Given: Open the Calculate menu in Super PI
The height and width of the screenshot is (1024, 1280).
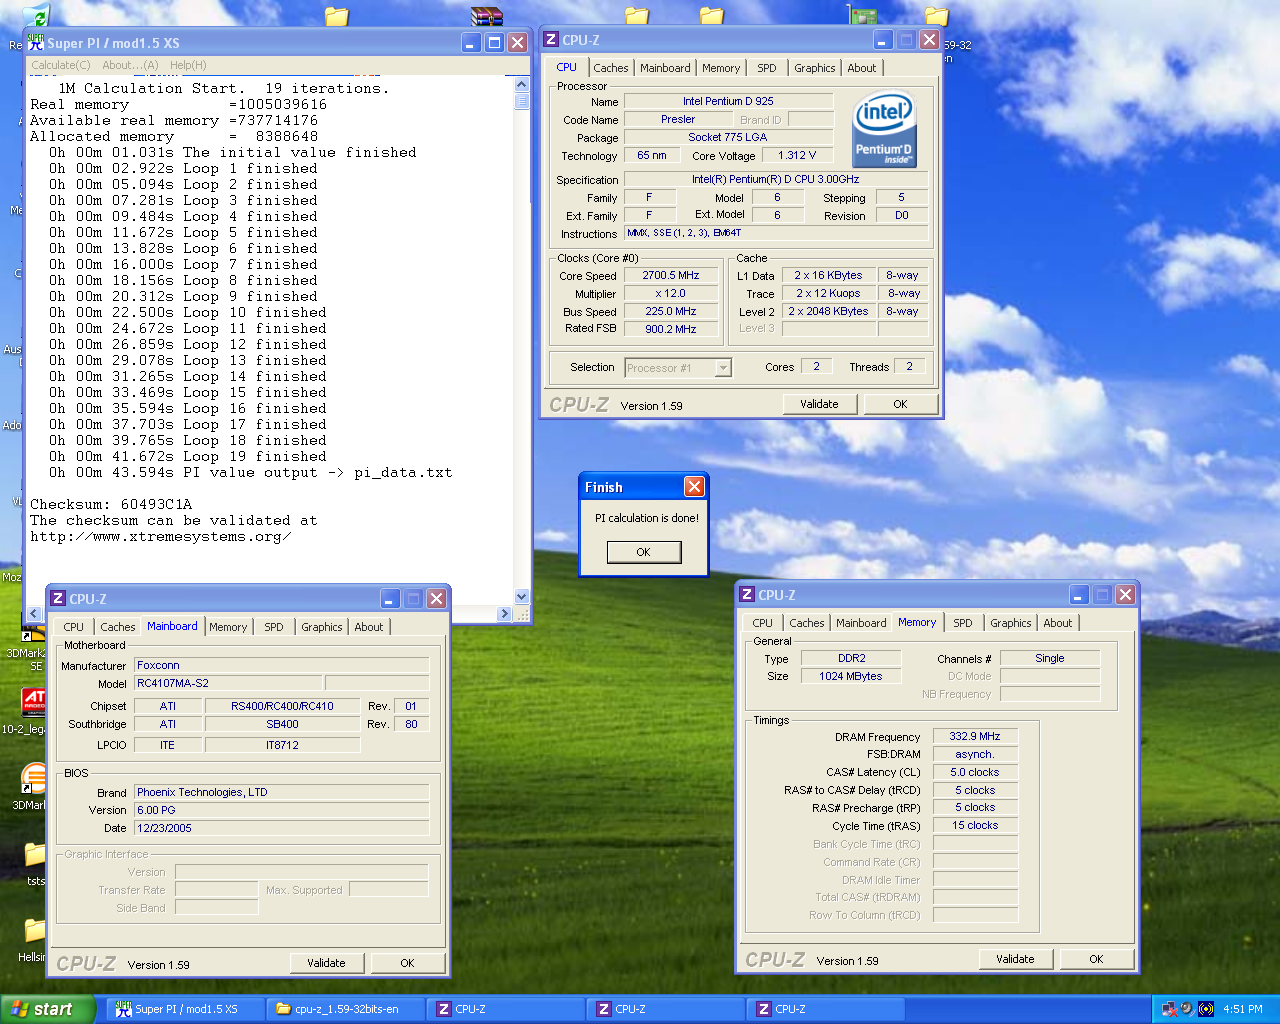Looking at the screenshot, I should click(60, 65).
